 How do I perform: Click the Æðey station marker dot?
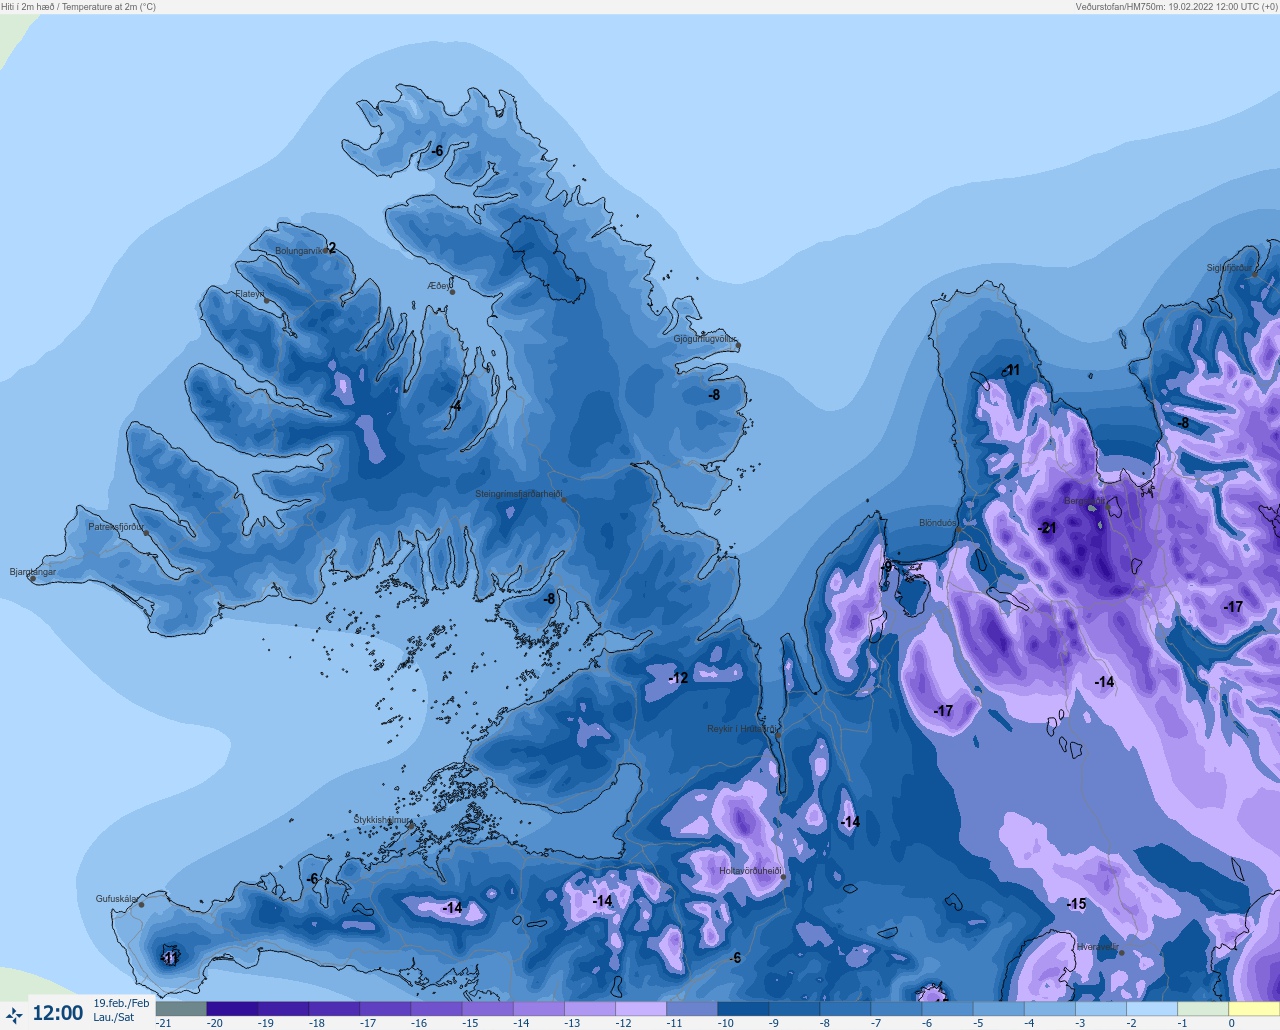[x=452, y=292]
